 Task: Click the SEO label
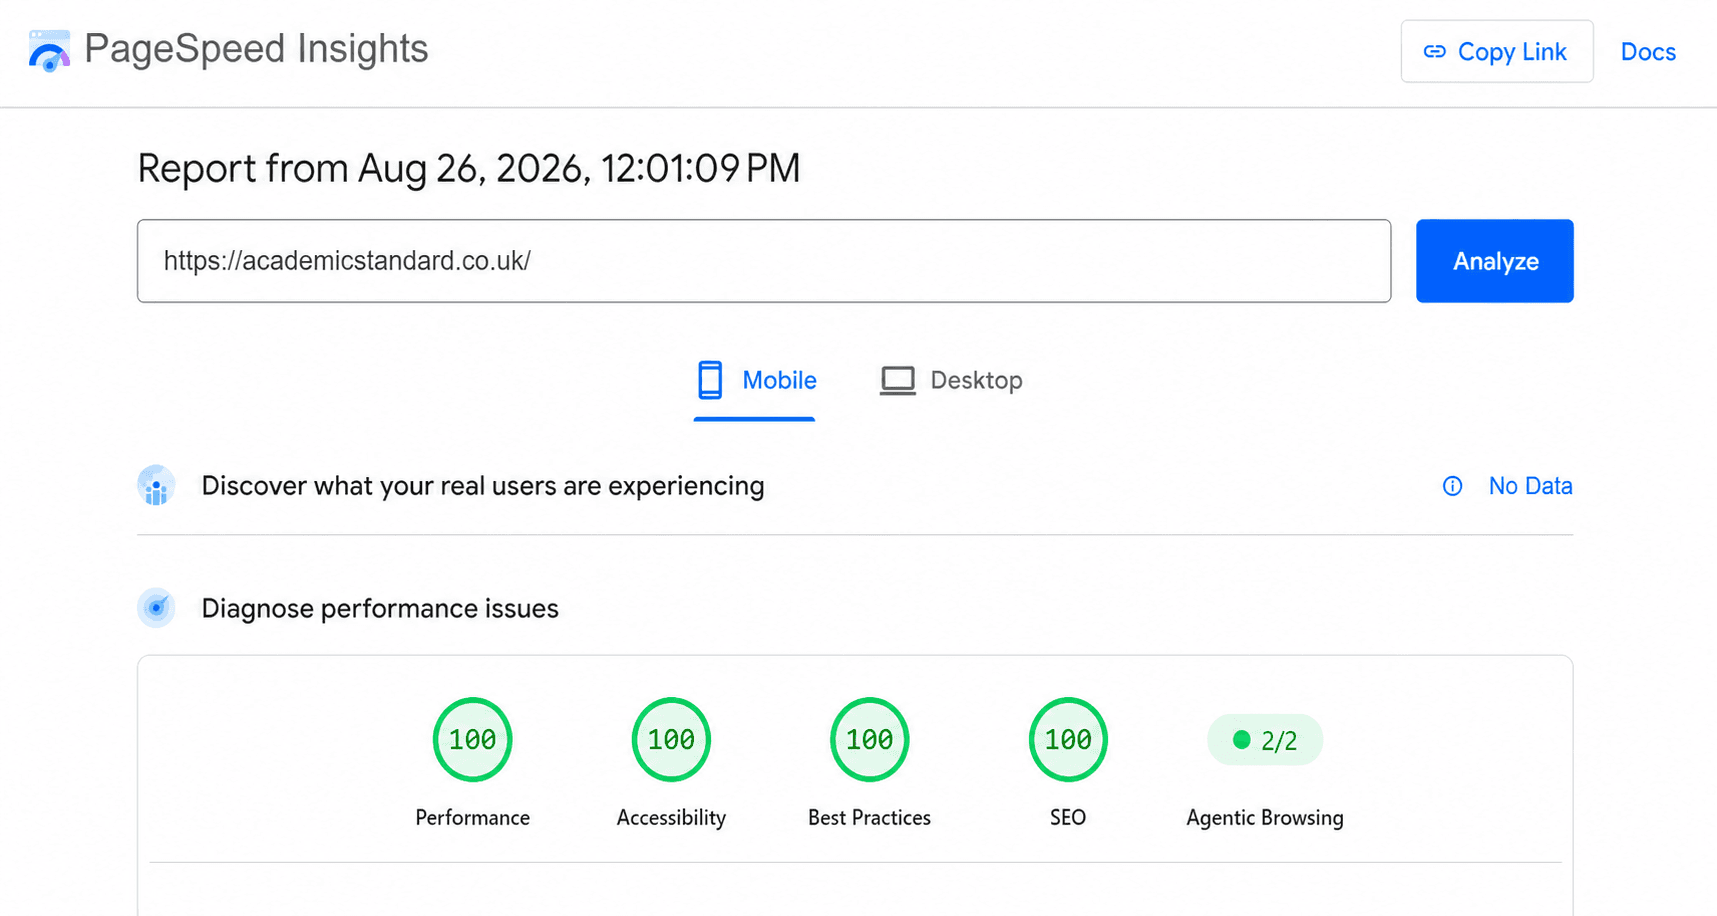pos(1068,818)
